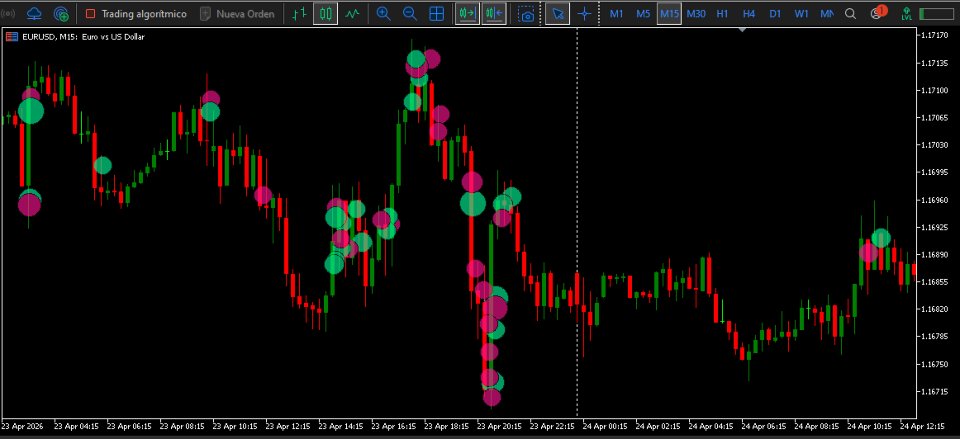
Task: Toggle the Trading algorítmico button
Action: click(x=136, y=13)
